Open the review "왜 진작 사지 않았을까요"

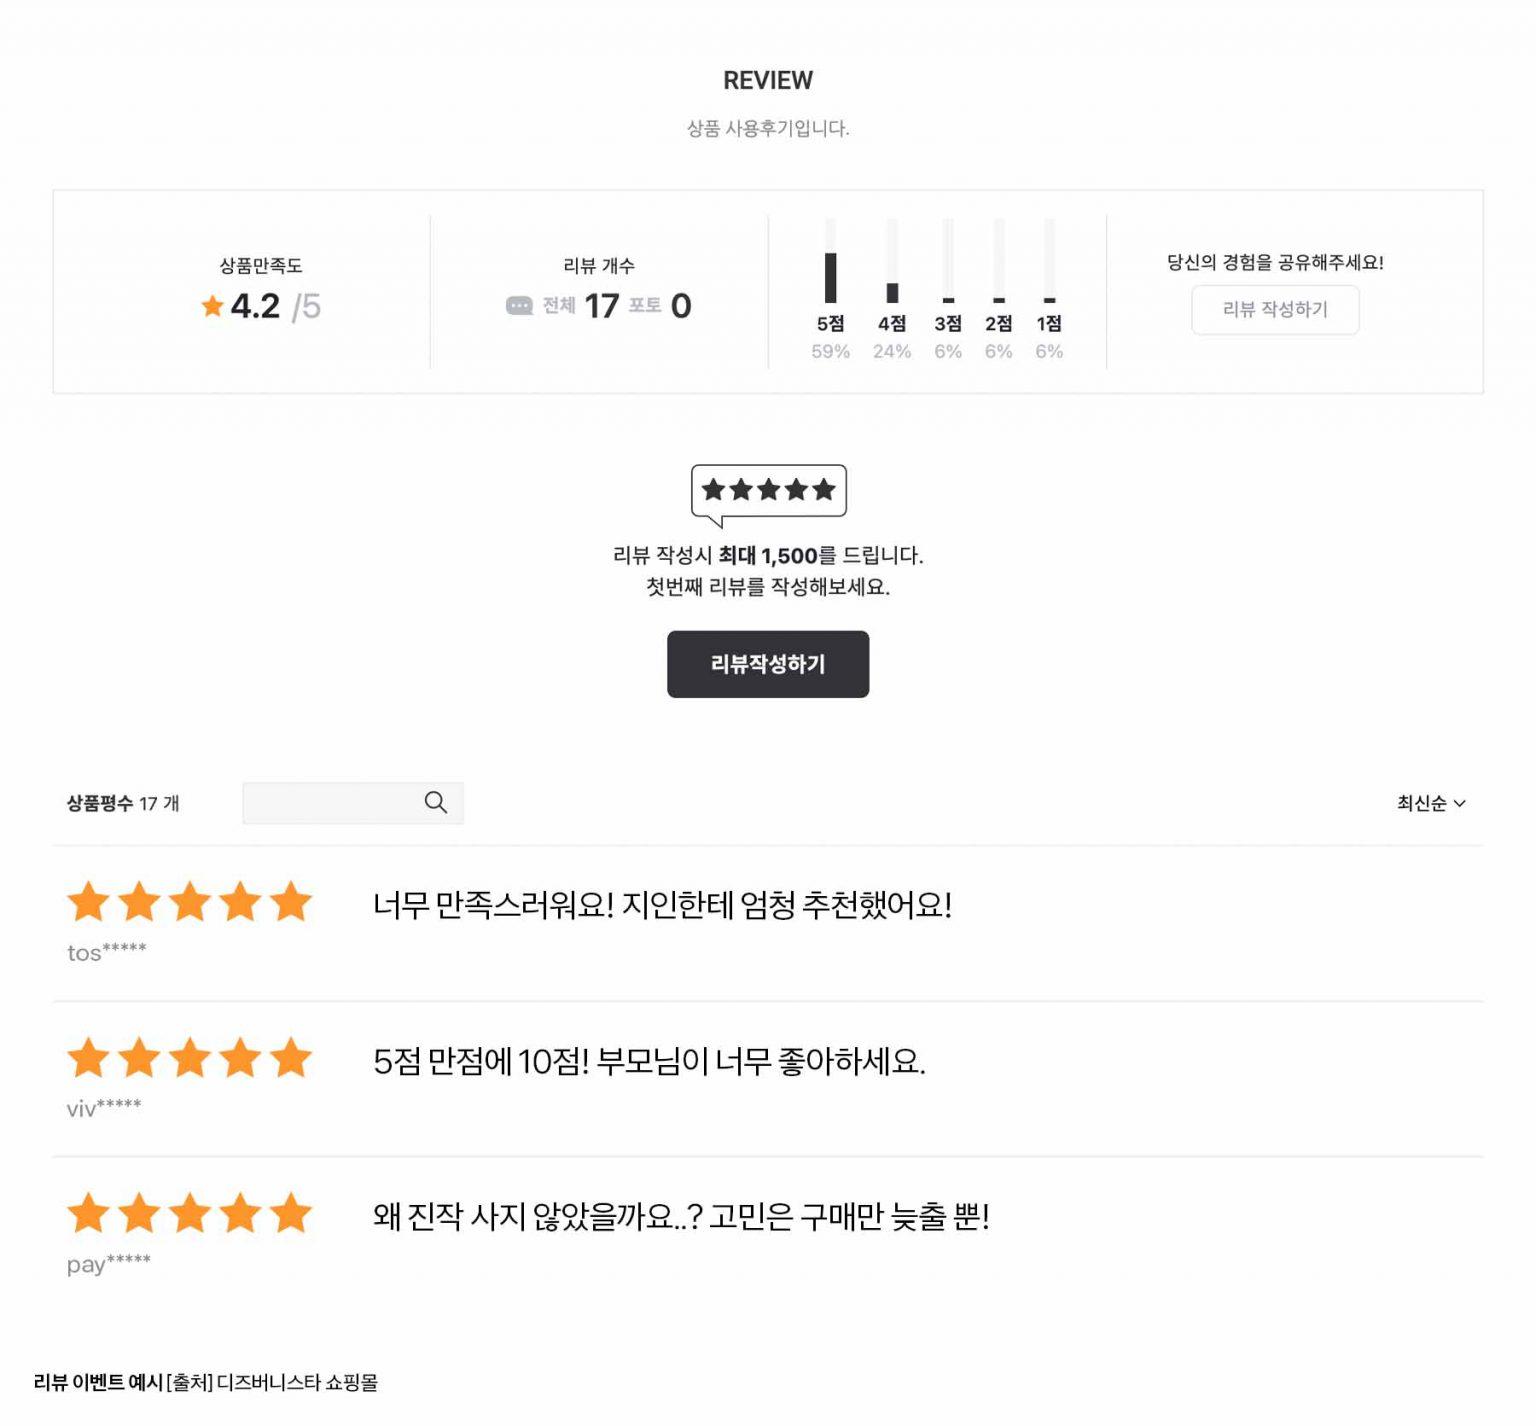(681, 1217)
